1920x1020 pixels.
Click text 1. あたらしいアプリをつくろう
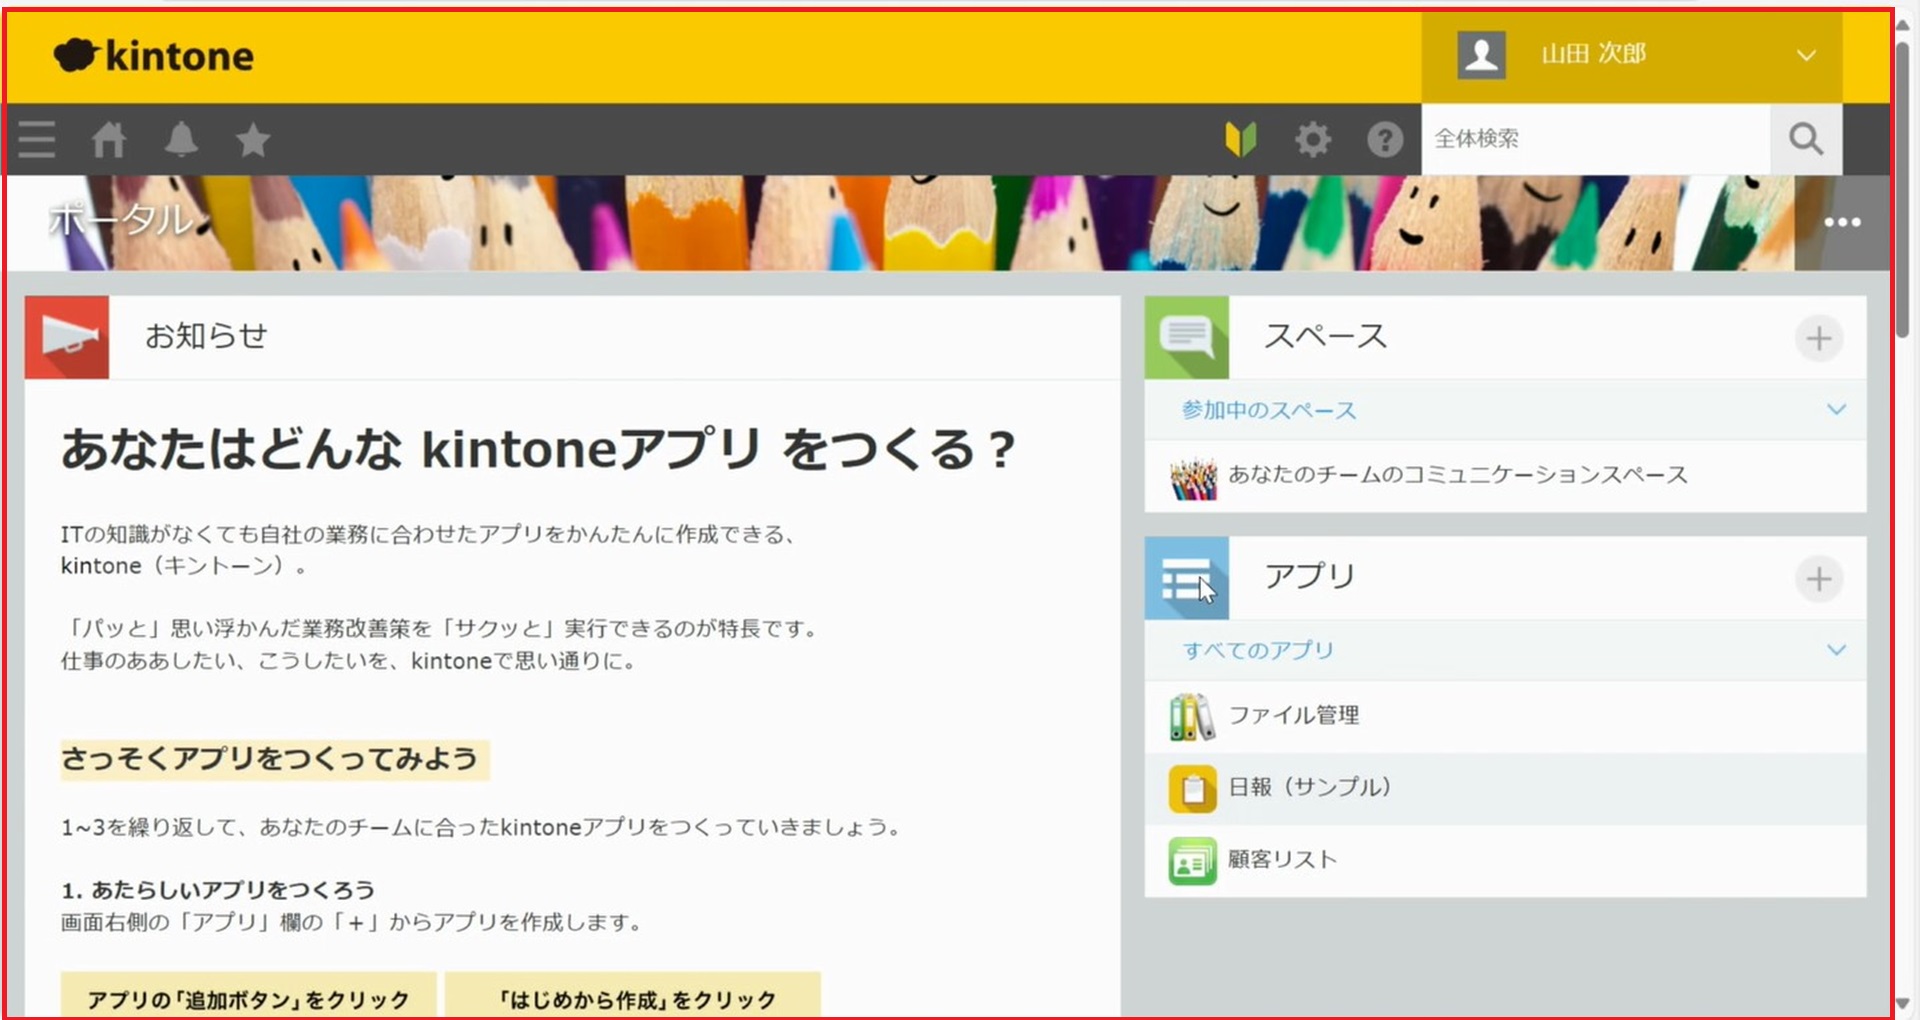[218, 890]
